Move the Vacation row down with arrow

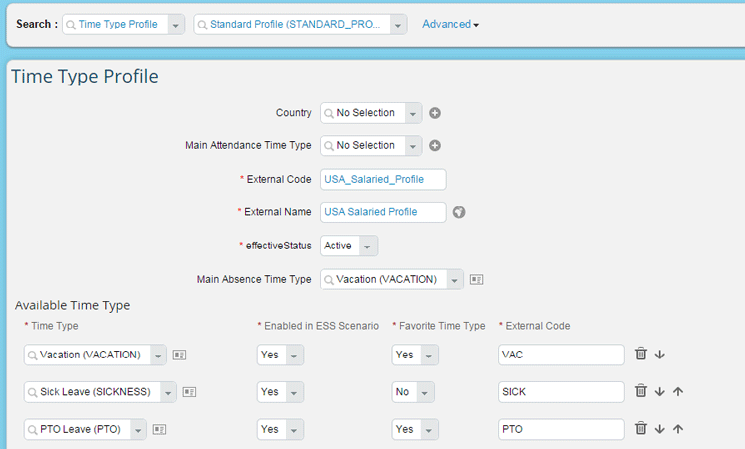[x=660, y=355]
